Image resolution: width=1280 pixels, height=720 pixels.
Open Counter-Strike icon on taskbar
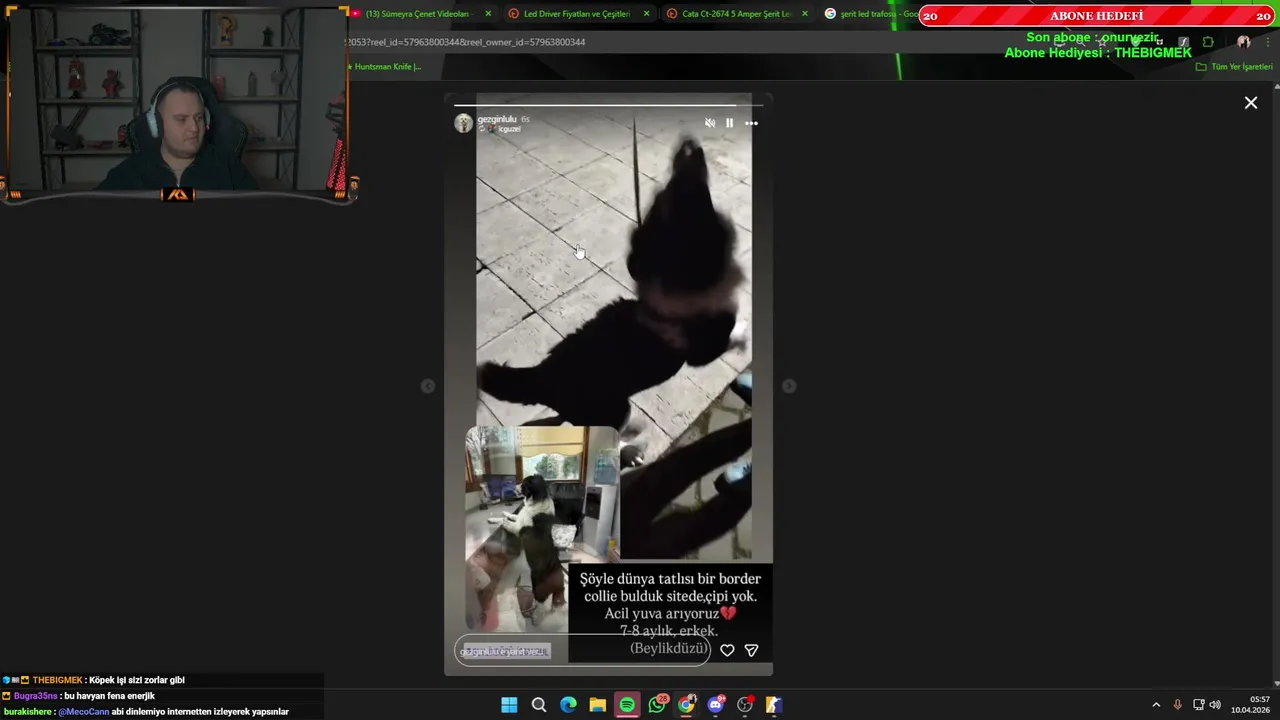774,705
